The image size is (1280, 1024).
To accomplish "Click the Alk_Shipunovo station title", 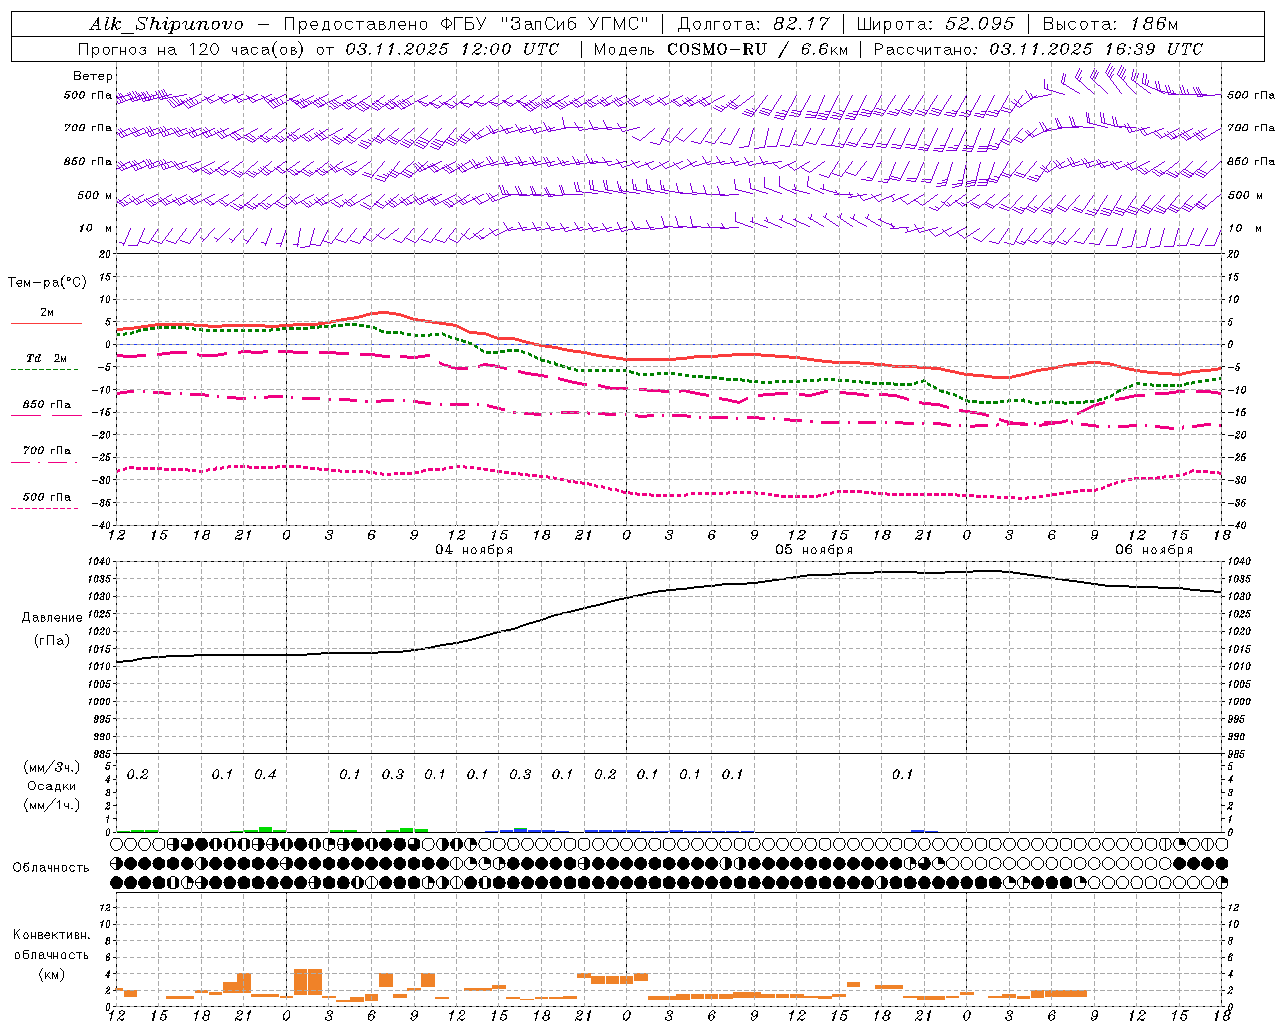I will 166,24.
